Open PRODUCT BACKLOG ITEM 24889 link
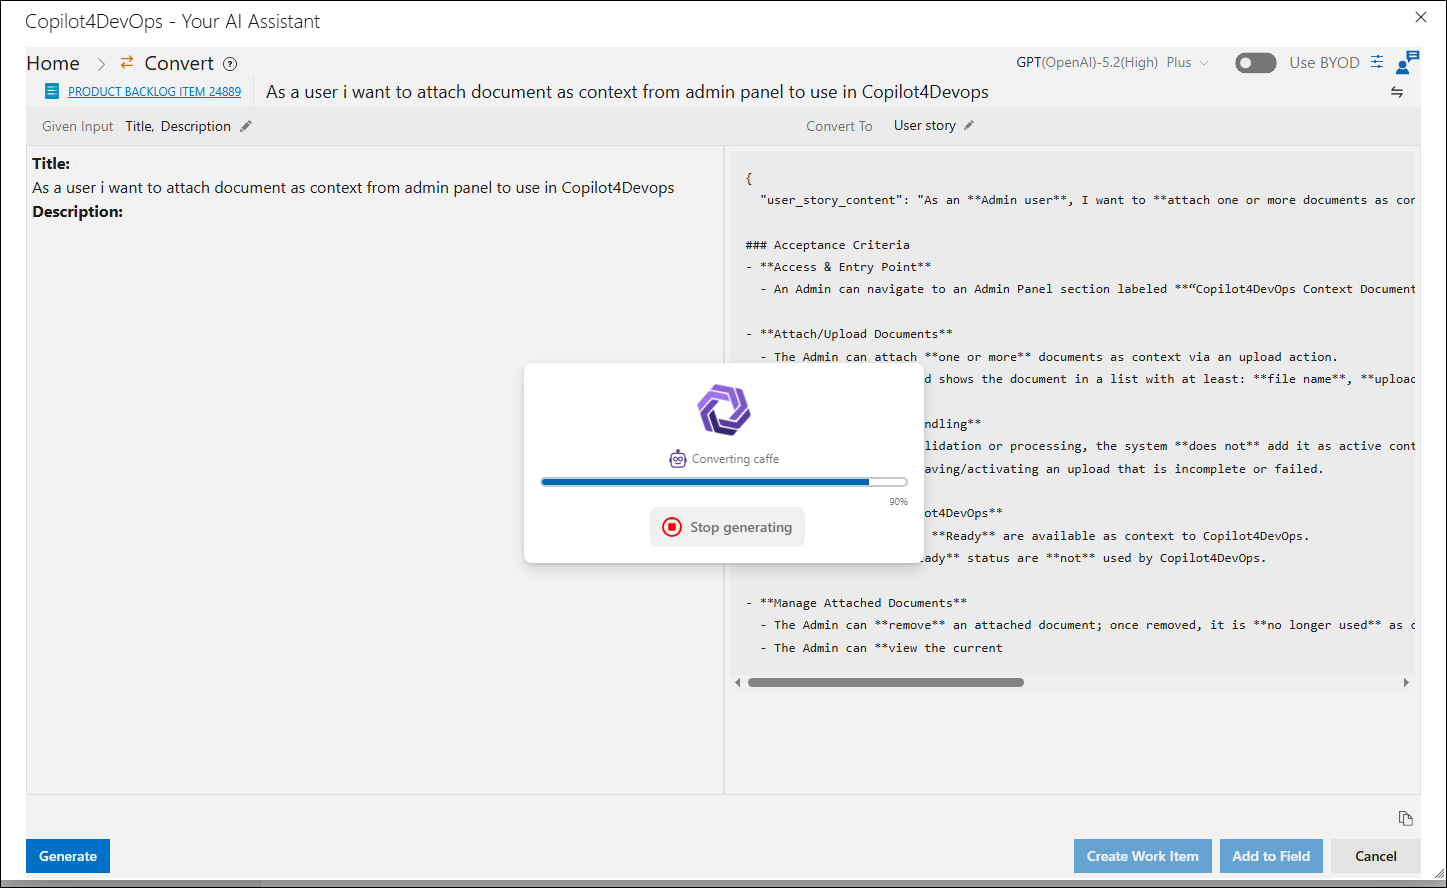1447x888 pixels. (154, 91)
